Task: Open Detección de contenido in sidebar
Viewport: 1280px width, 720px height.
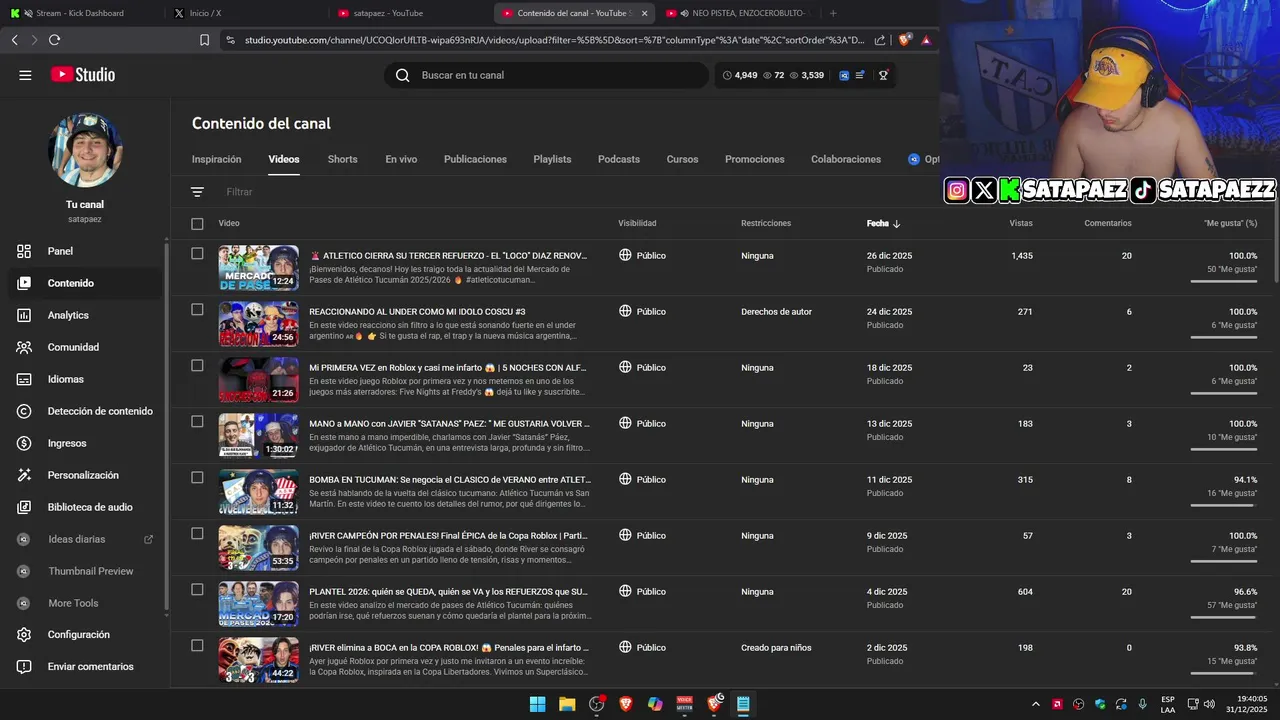Action: tap(85, 411)
